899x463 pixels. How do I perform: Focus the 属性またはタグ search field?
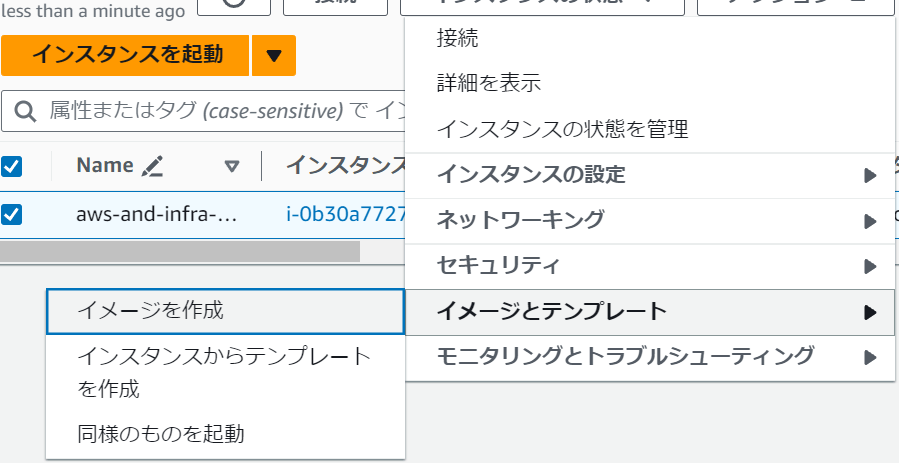click(204, 111)
